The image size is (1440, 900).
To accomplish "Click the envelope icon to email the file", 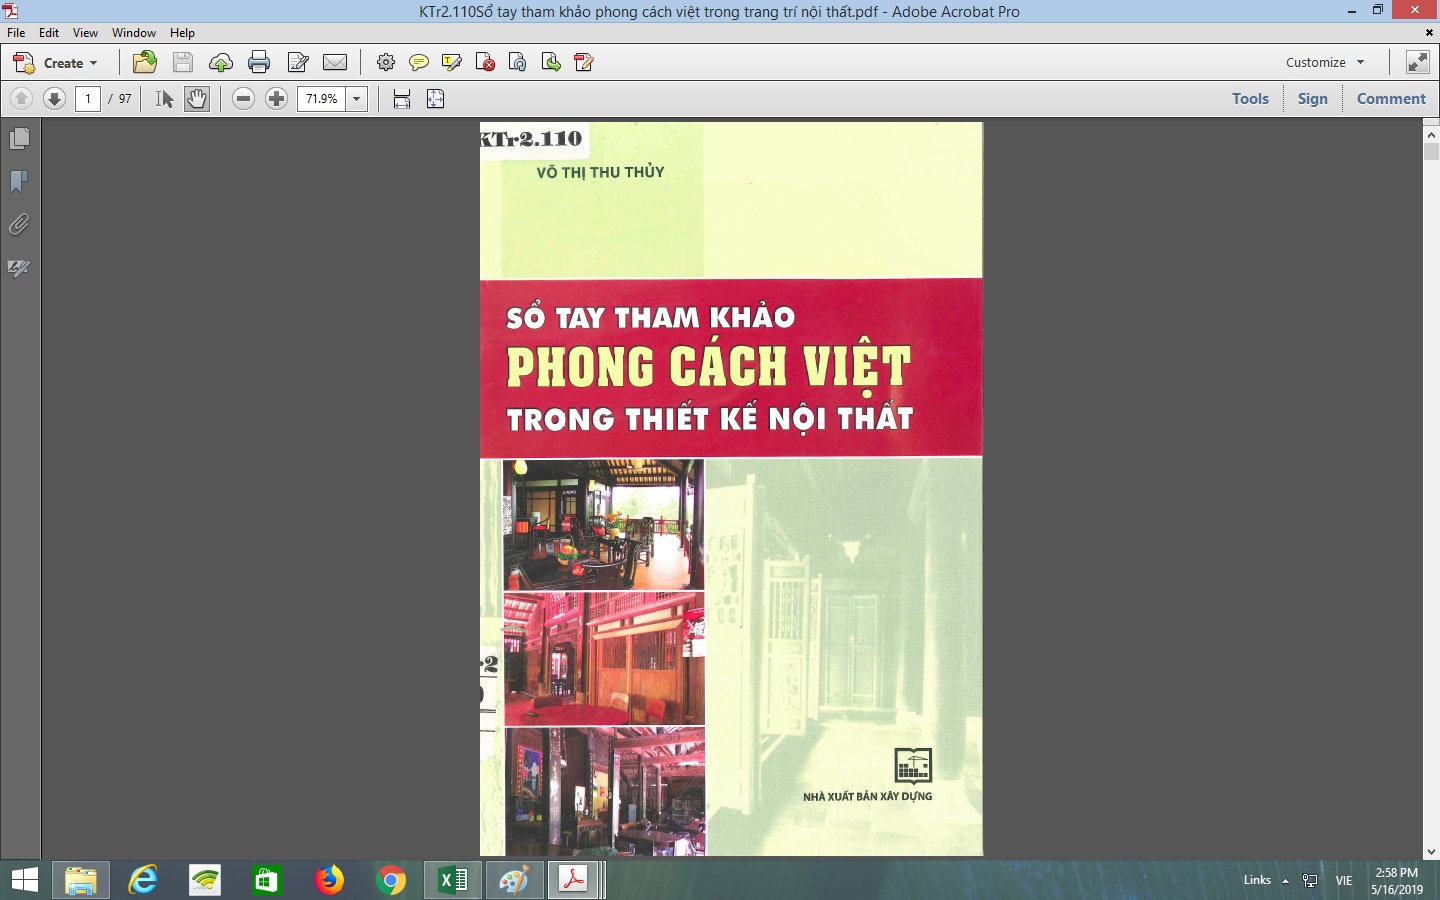I will (x=335, y=62).
